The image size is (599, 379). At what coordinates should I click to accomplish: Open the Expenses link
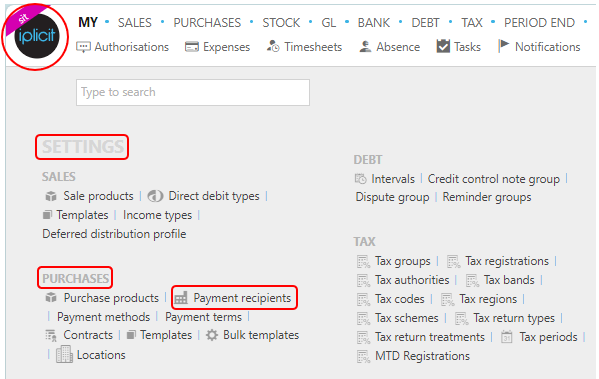coord(226,47)
